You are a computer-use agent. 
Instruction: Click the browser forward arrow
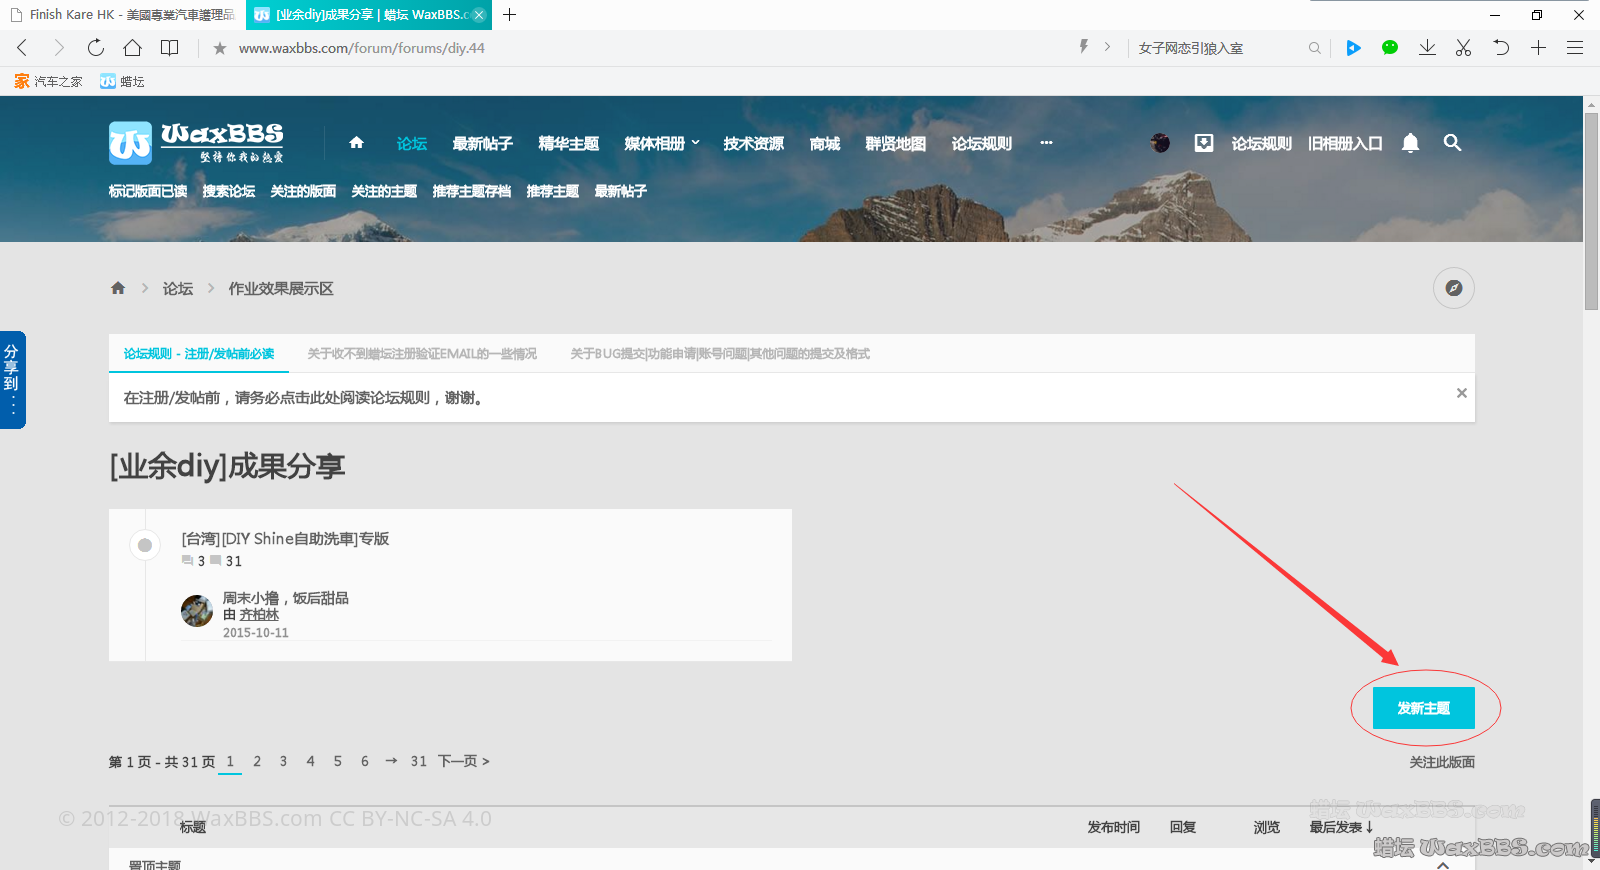pyautogui.click(x=58, y=47)
